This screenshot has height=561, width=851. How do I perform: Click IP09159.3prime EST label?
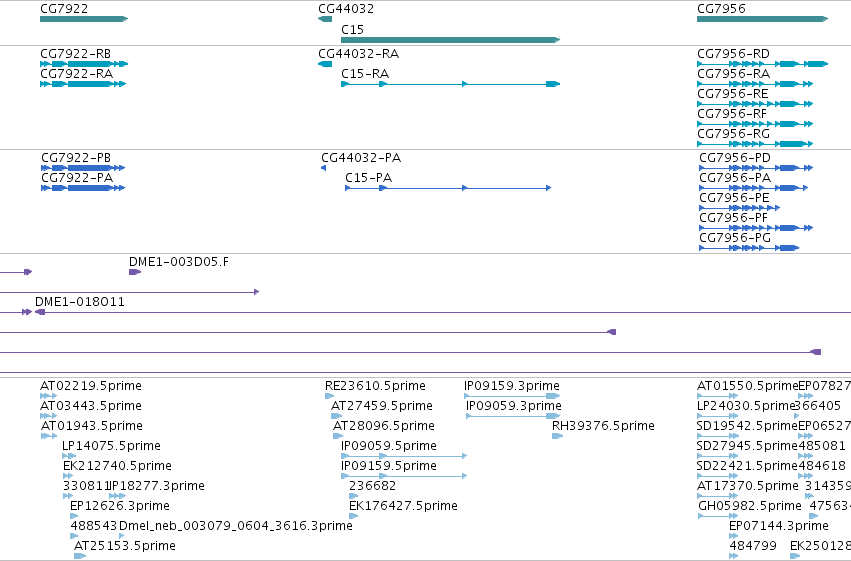pos(512,386)
